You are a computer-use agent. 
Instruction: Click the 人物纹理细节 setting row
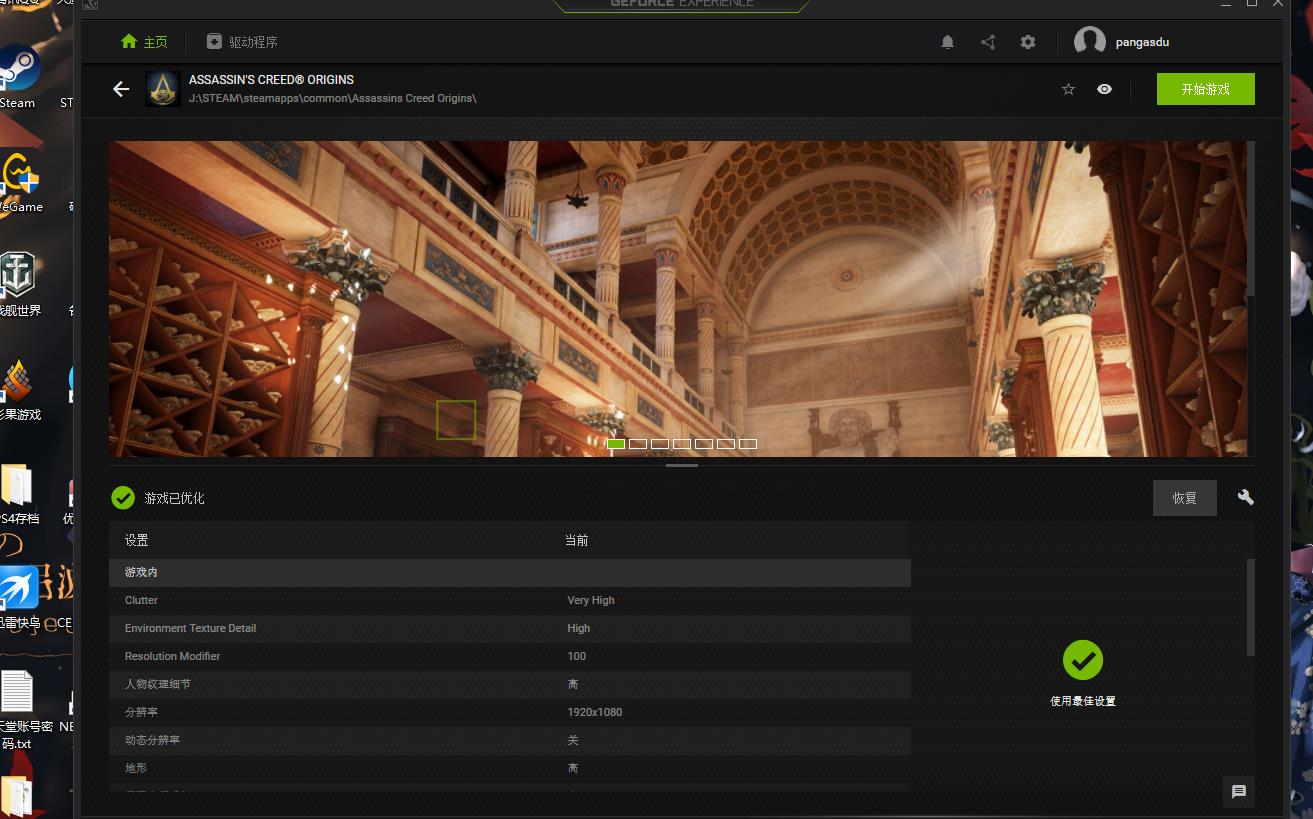pyautogui.click(x=510, y=684)
